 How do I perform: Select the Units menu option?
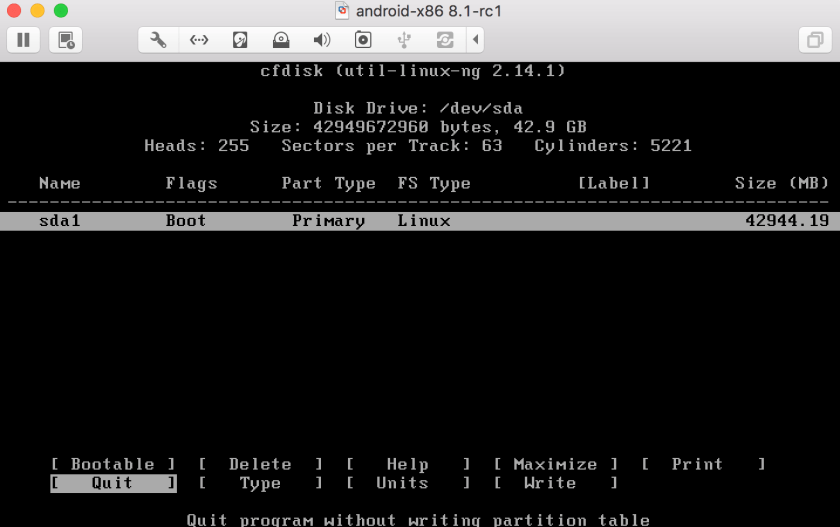tap(408, 483)
